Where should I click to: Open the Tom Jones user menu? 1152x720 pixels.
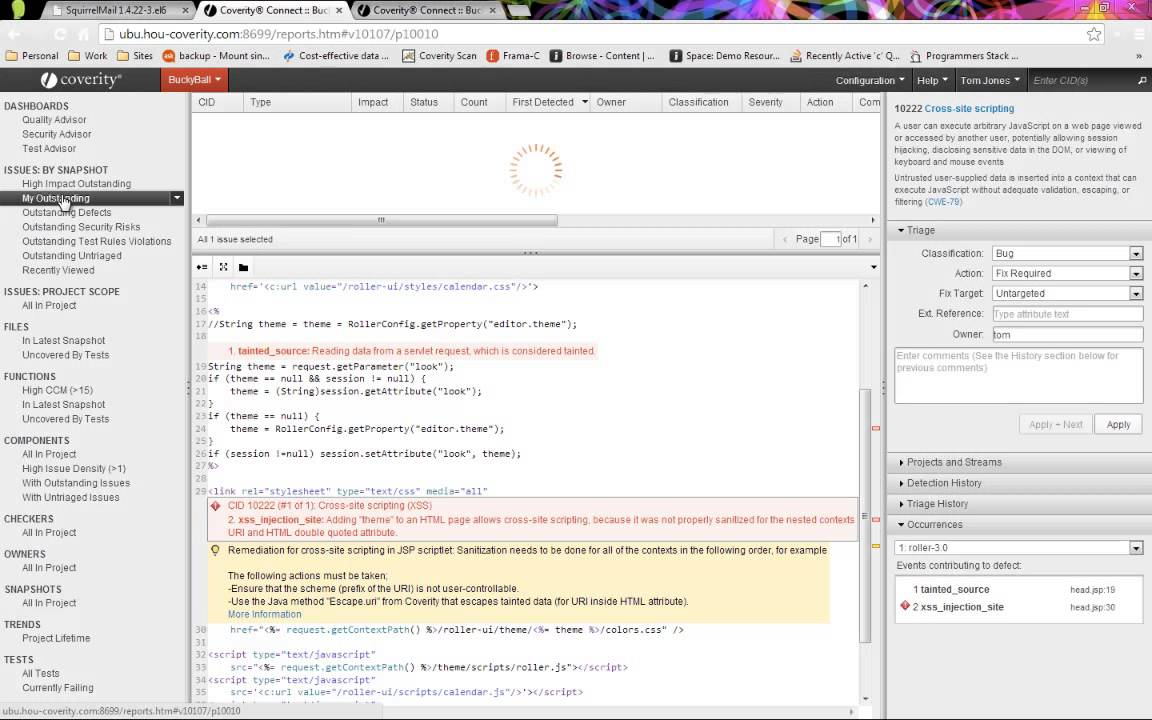pos(990,80)
